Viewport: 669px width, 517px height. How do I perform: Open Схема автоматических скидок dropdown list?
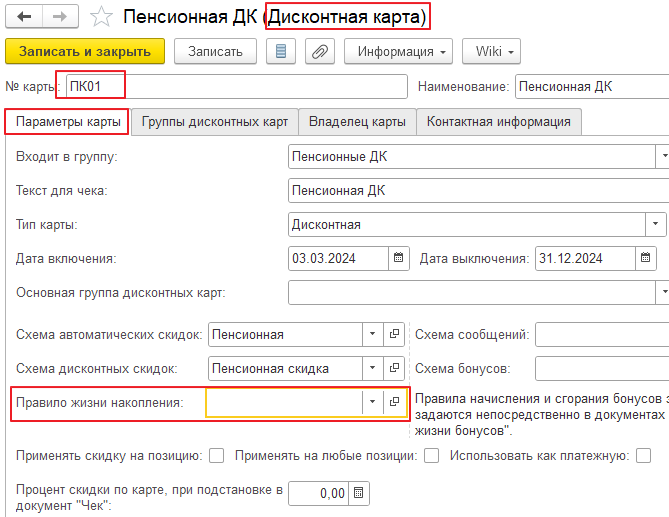pos(371,335)
